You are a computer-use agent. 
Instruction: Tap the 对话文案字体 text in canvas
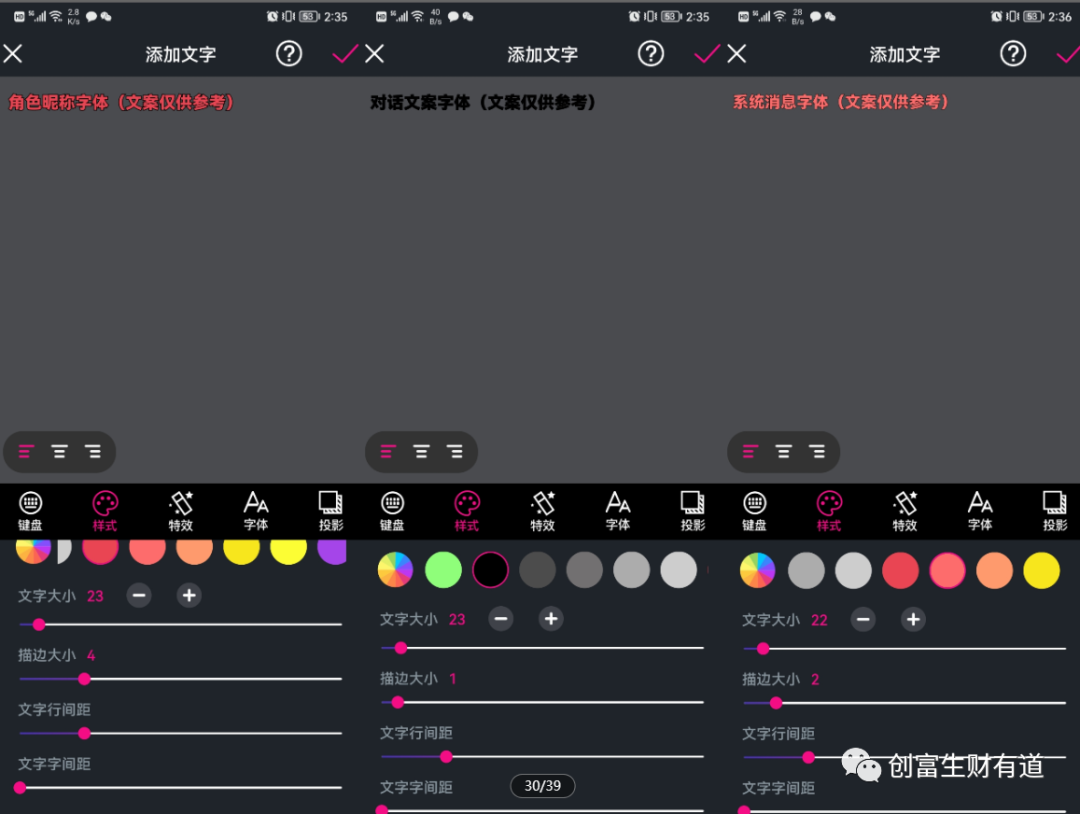[x=483, y=102]
